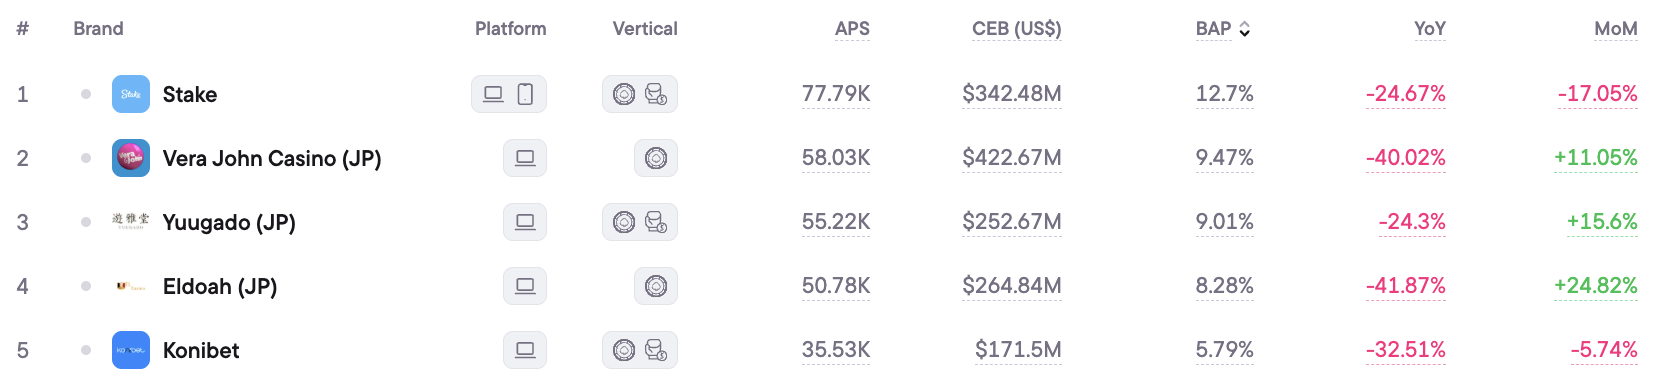The height and width of the screenshot is (388, 1666).
Task: Click Konibet's sports betting vertical icon
Action: (x=656, y=350)
